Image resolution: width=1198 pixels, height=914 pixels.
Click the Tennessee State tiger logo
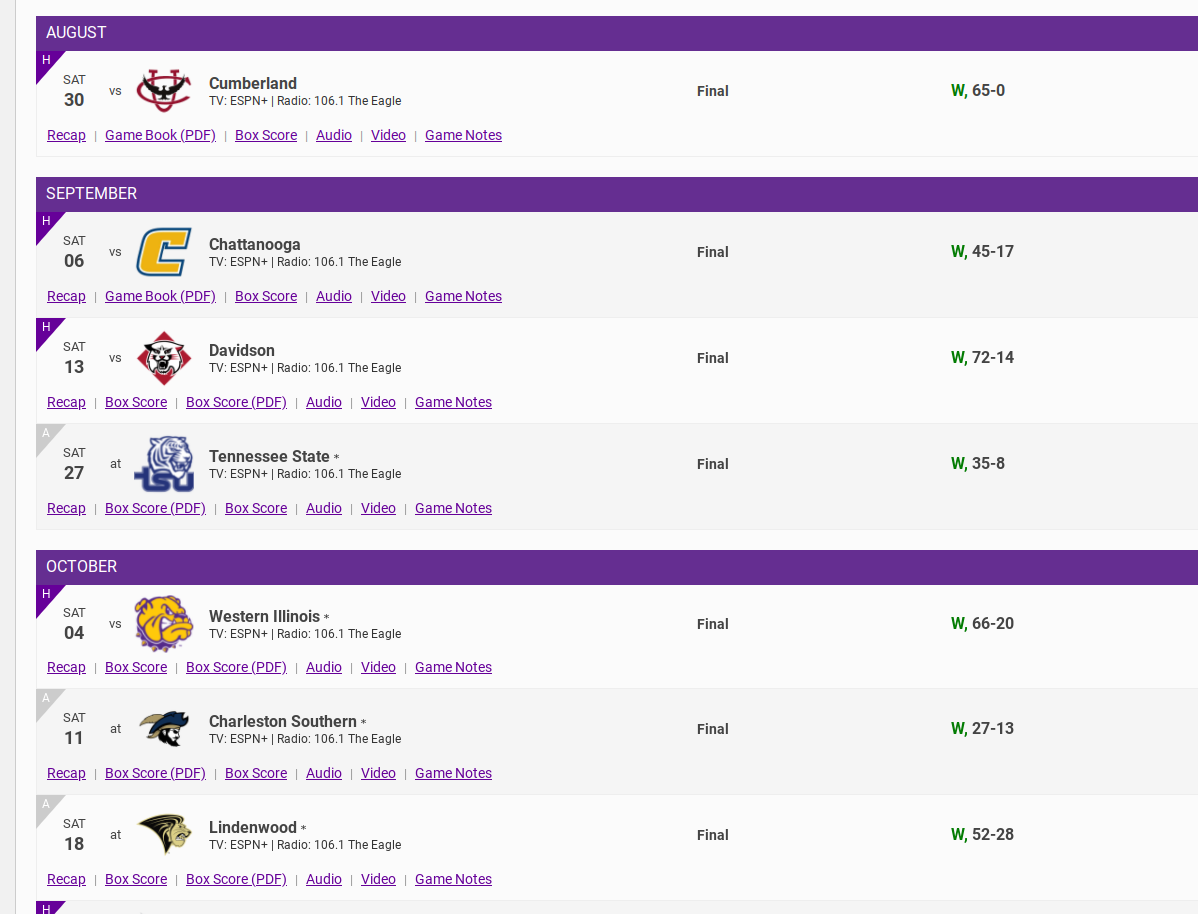coord(164,464)
